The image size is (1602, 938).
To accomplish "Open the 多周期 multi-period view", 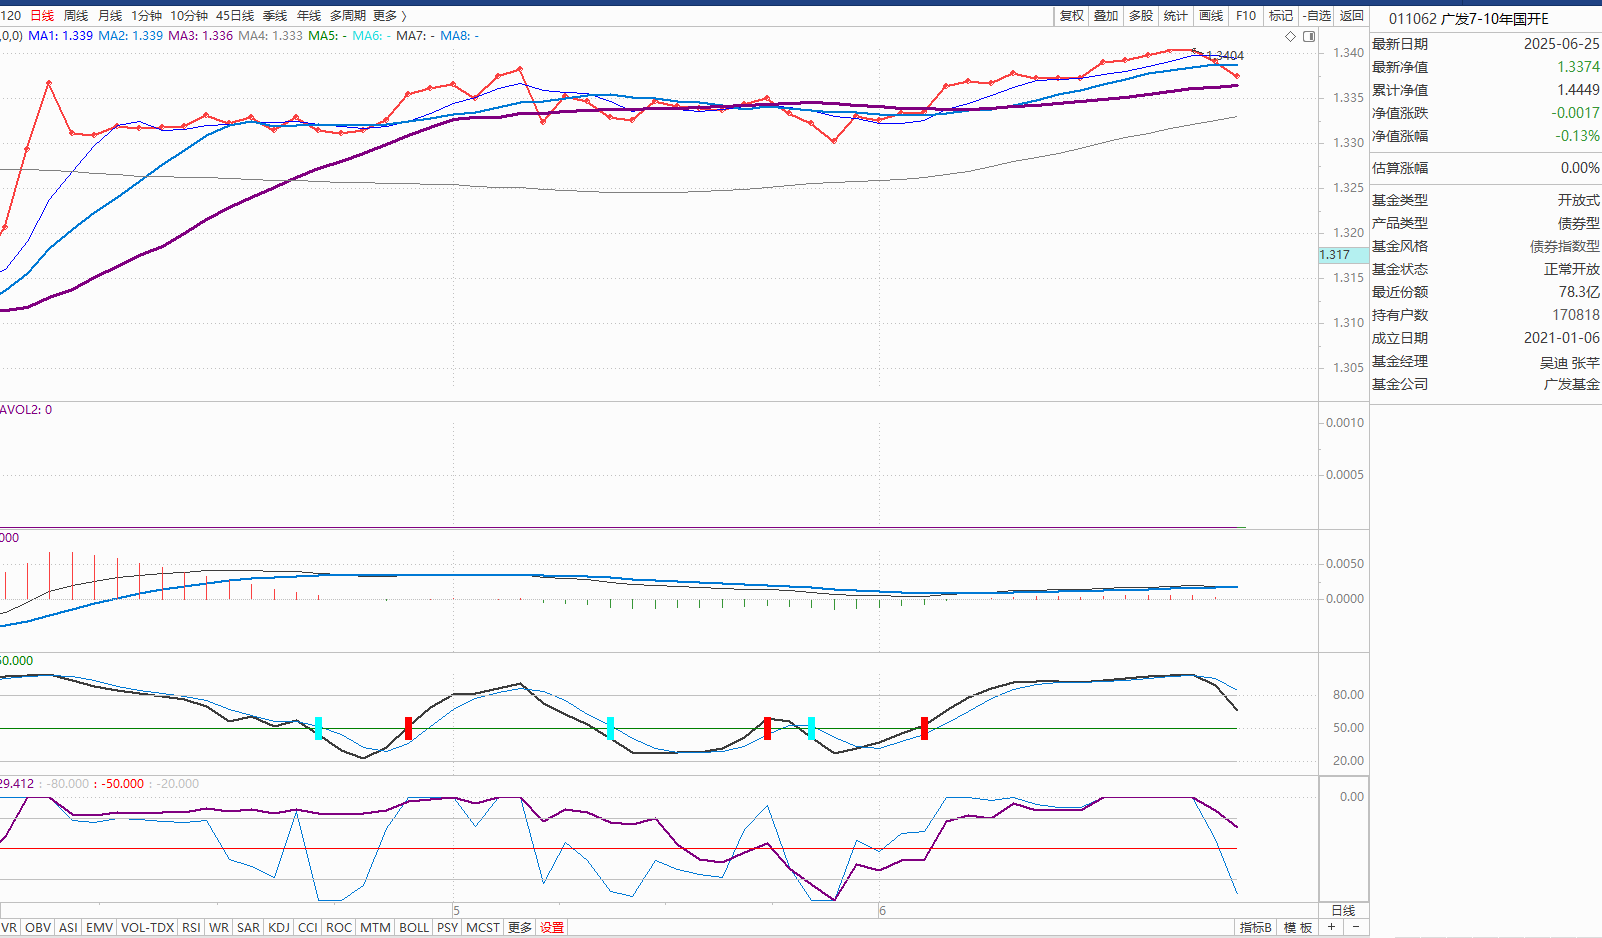I will (348, 16).
